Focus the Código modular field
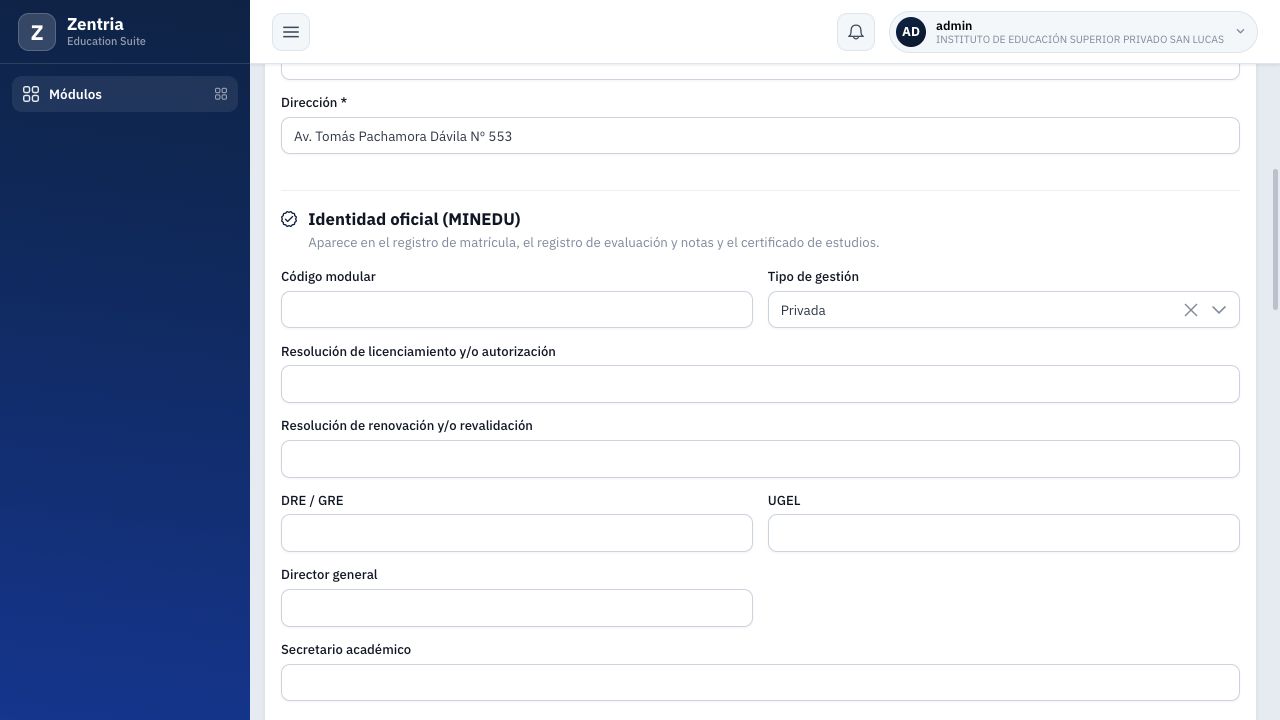1280x720 pixels. click(517, 310)
